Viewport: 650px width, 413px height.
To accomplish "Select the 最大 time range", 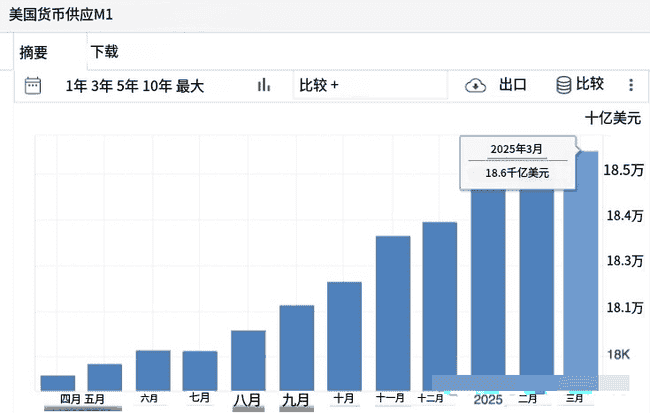I will tap(190, 86).
